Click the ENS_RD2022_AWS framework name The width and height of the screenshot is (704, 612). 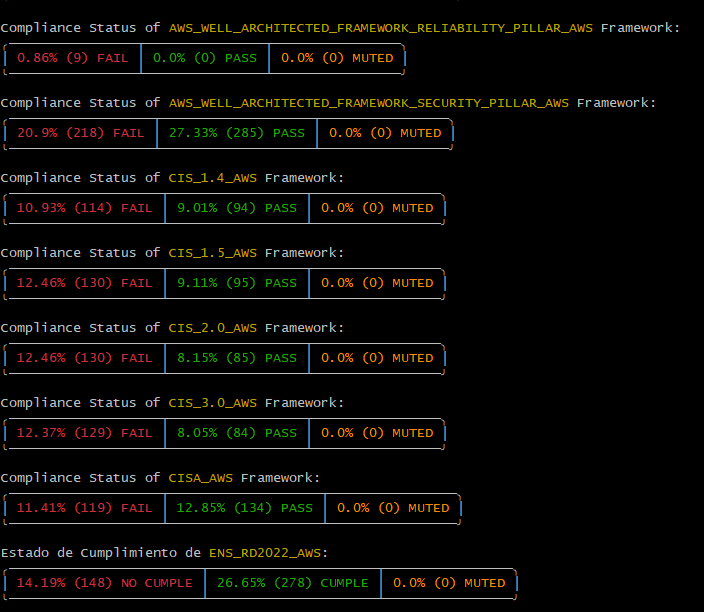(265, 553)
